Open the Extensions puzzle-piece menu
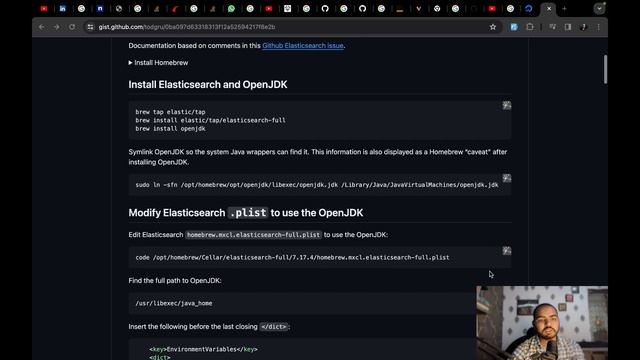 (x=530, y=27)
